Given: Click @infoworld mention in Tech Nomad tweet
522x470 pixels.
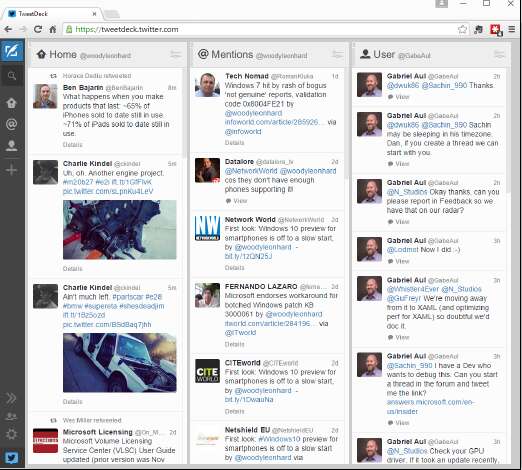Looking at the screenshot, I should click(243, 131).
